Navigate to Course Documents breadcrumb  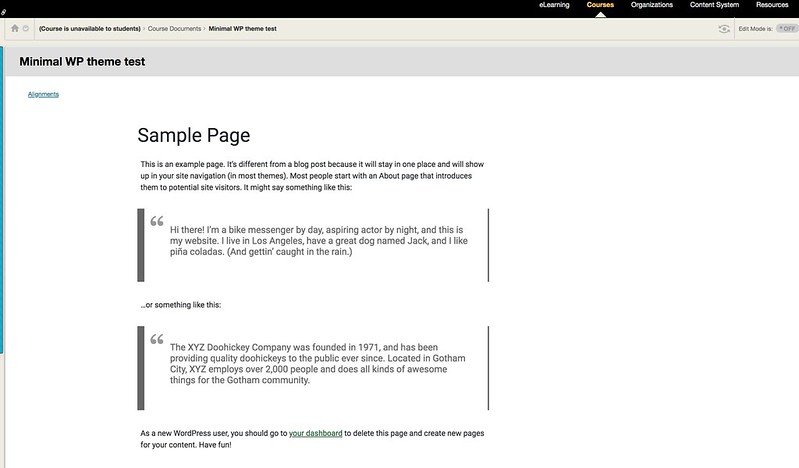pos(174,29)
